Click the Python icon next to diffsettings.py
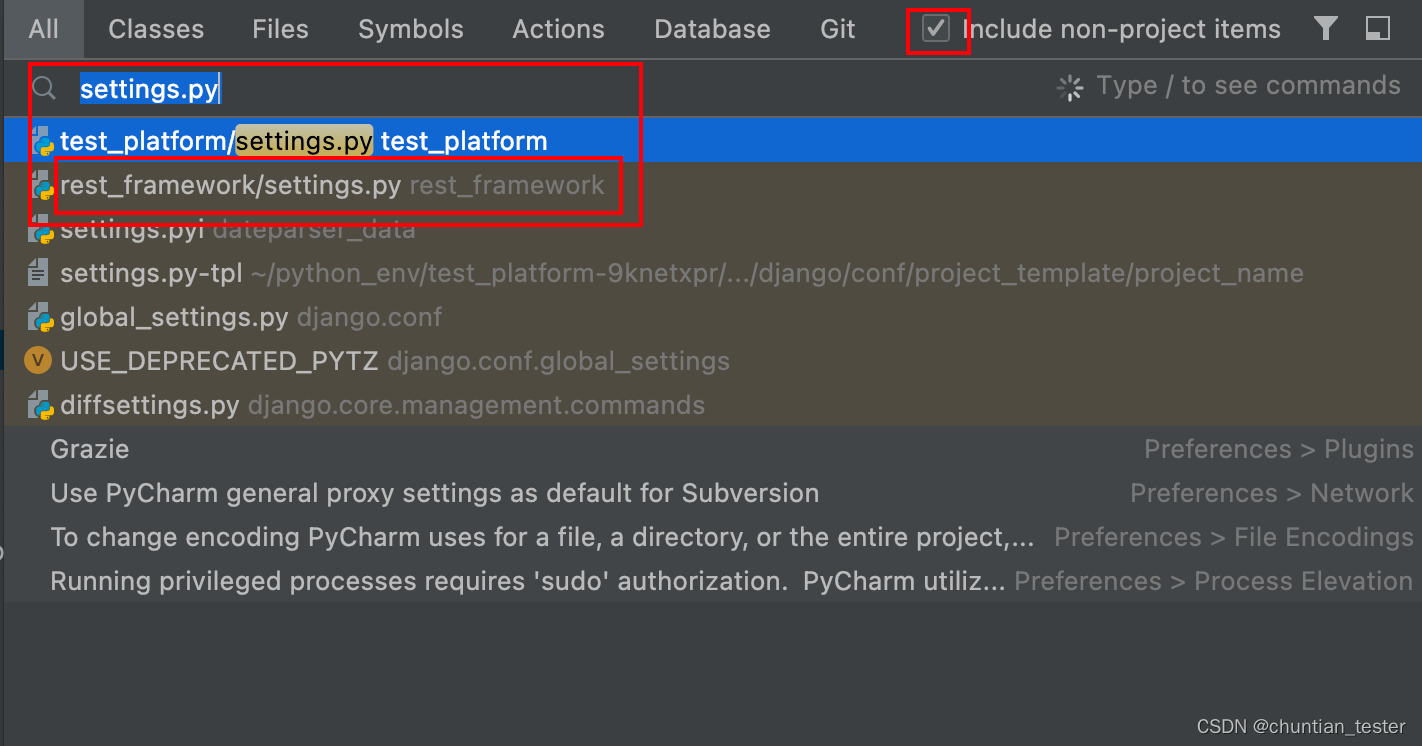This screenshot has height=746, width=1422. (x=37, y=405)
